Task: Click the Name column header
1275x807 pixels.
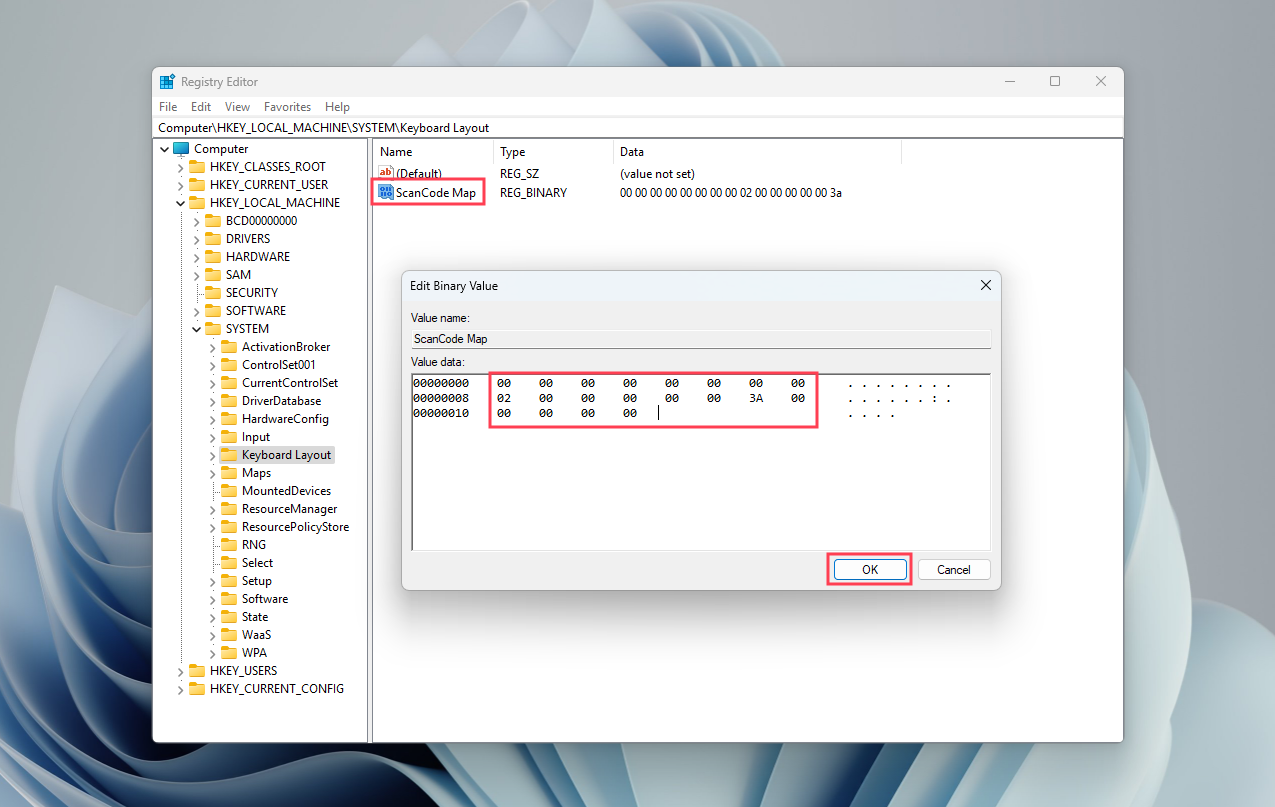Action: coord(434,152)
